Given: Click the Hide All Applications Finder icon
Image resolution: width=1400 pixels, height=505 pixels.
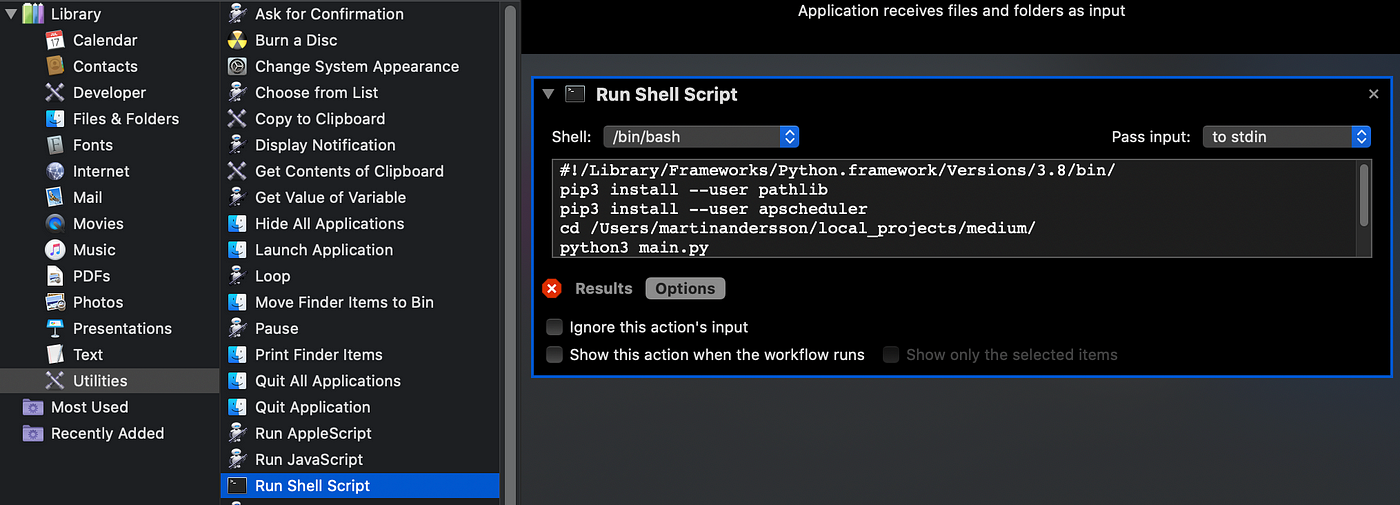Looking at the screenshot, I should pos(237,223).
